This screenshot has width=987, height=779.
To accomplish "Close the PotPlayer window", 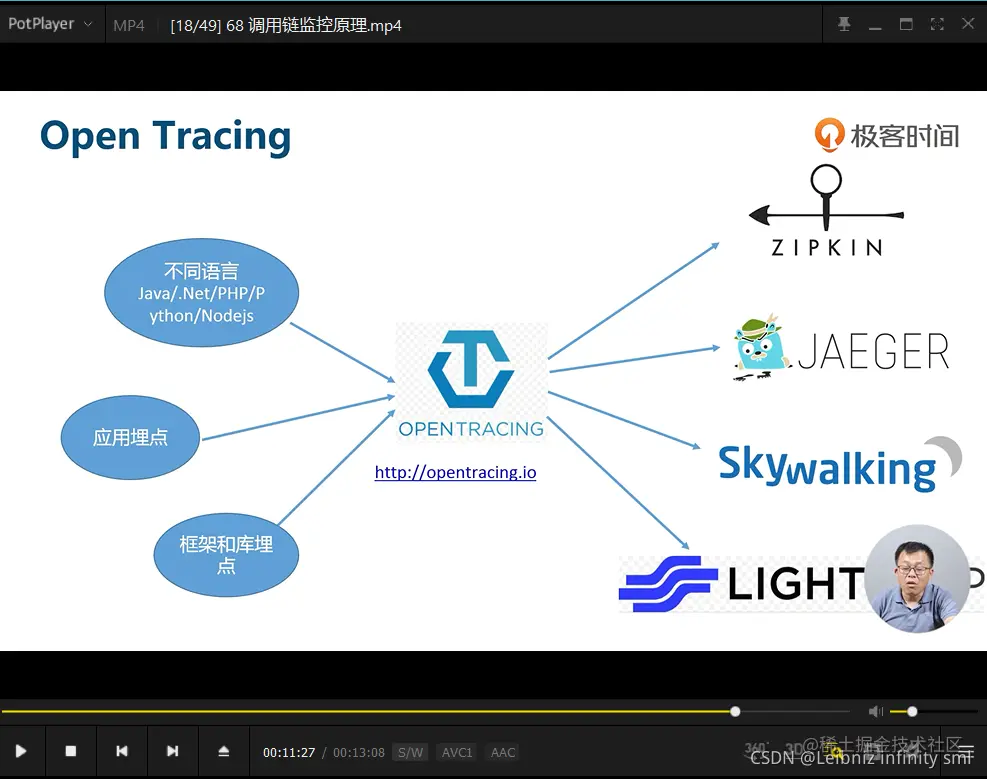I will 968,24.
